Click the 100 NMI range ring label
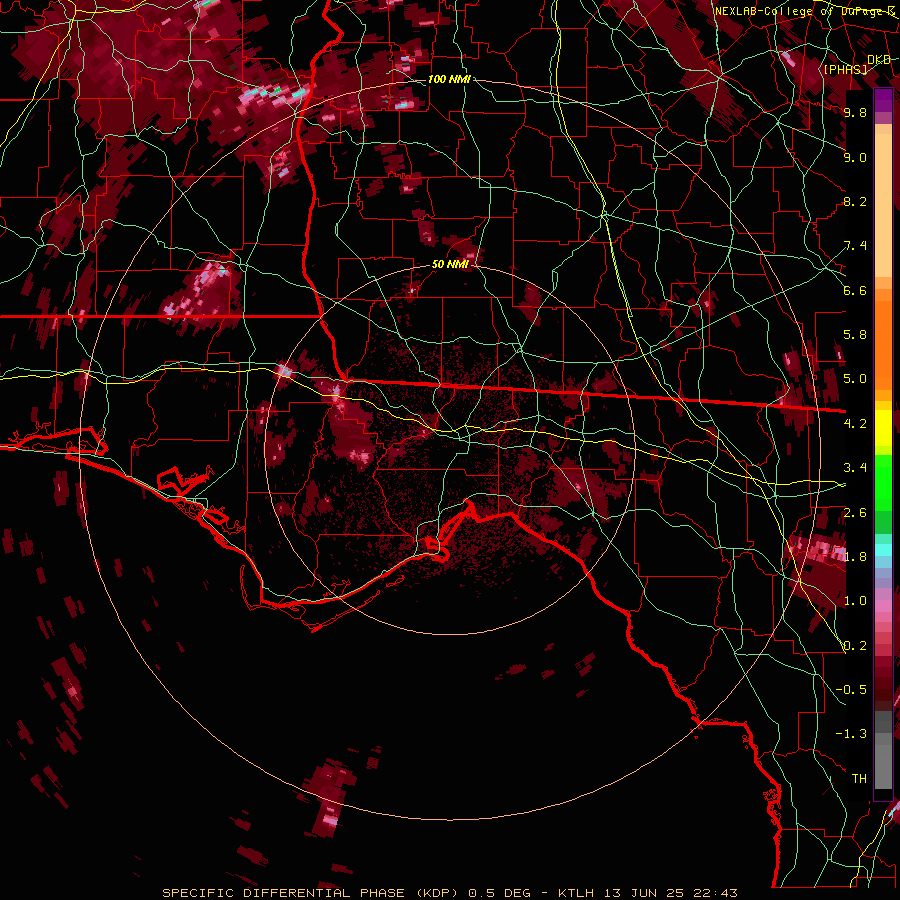This screenshot has width=900, height=900. (x=449, y=79)
